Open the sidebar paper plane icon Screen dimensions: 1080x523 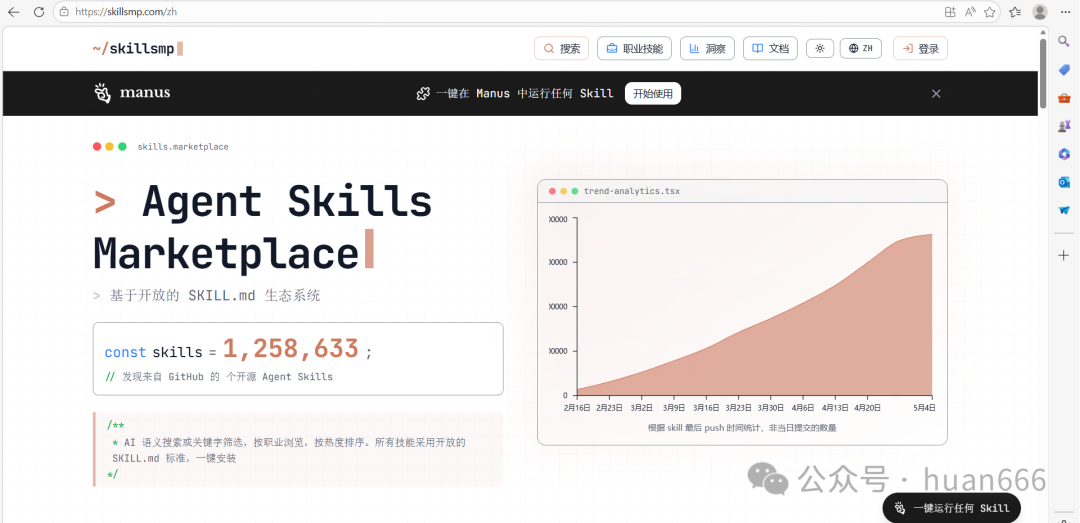1063,209
